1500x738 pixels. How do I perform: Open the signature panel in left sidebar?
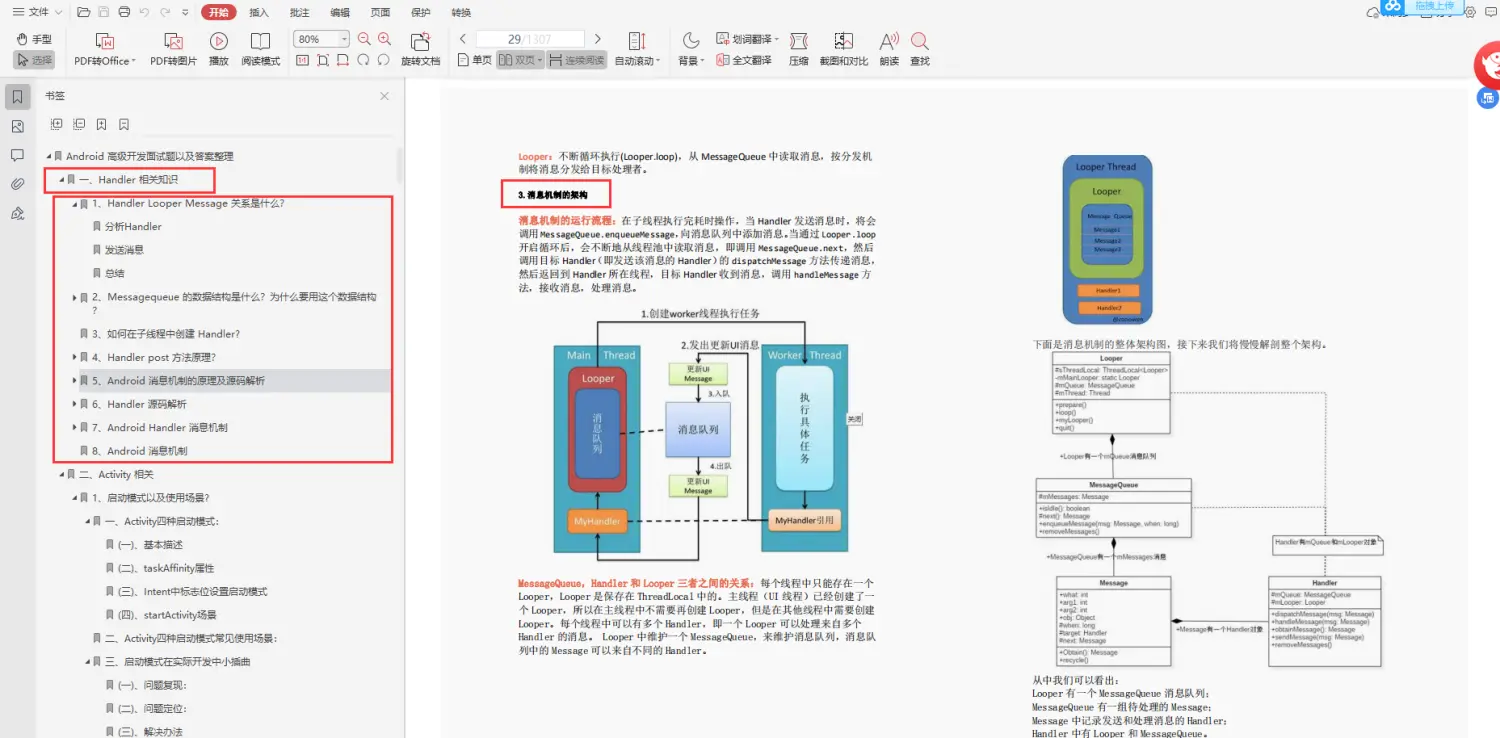[x=17, y=213]
